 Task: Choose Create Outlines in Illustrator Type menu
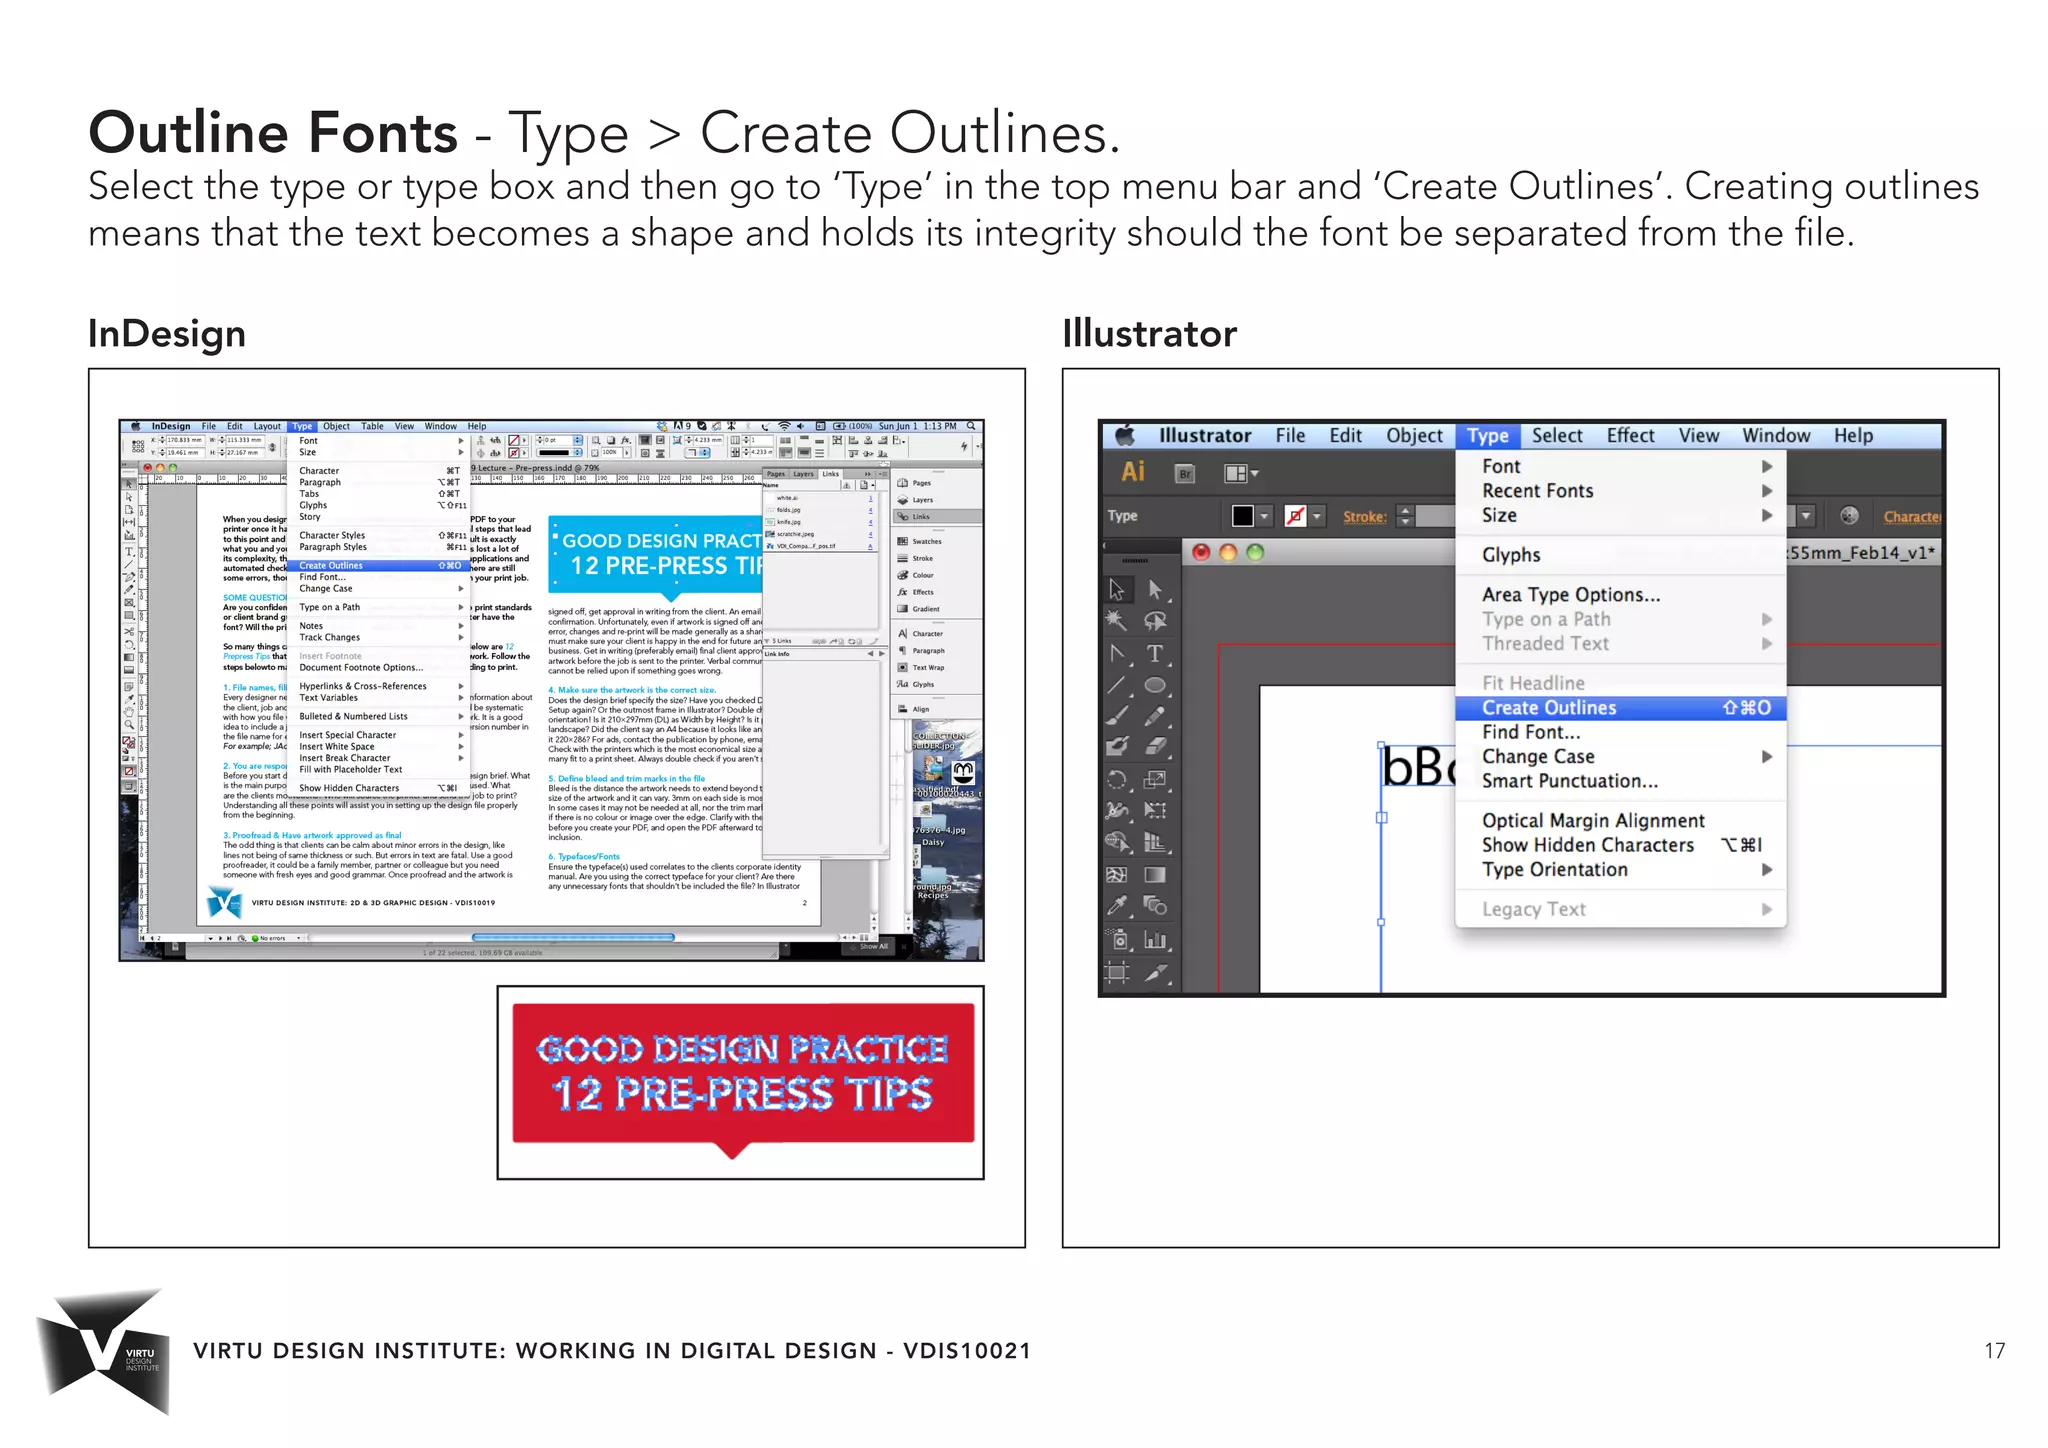[1620, 708]
